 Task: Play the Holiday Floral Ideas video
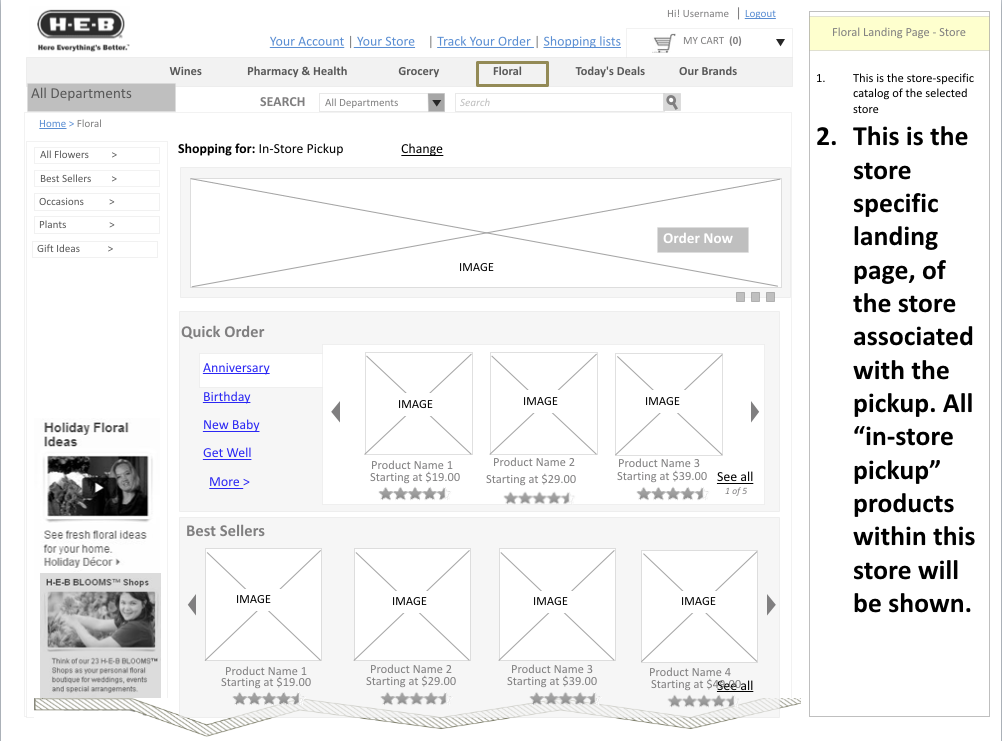coord(98,487)
